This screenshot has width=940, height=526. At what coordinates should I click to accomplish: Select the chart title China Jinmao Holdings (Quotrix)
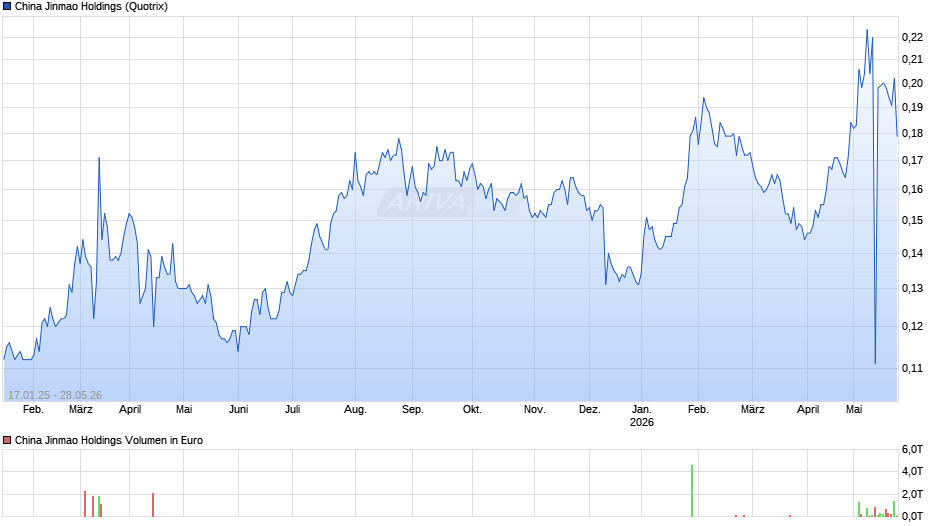pos(91,7)
